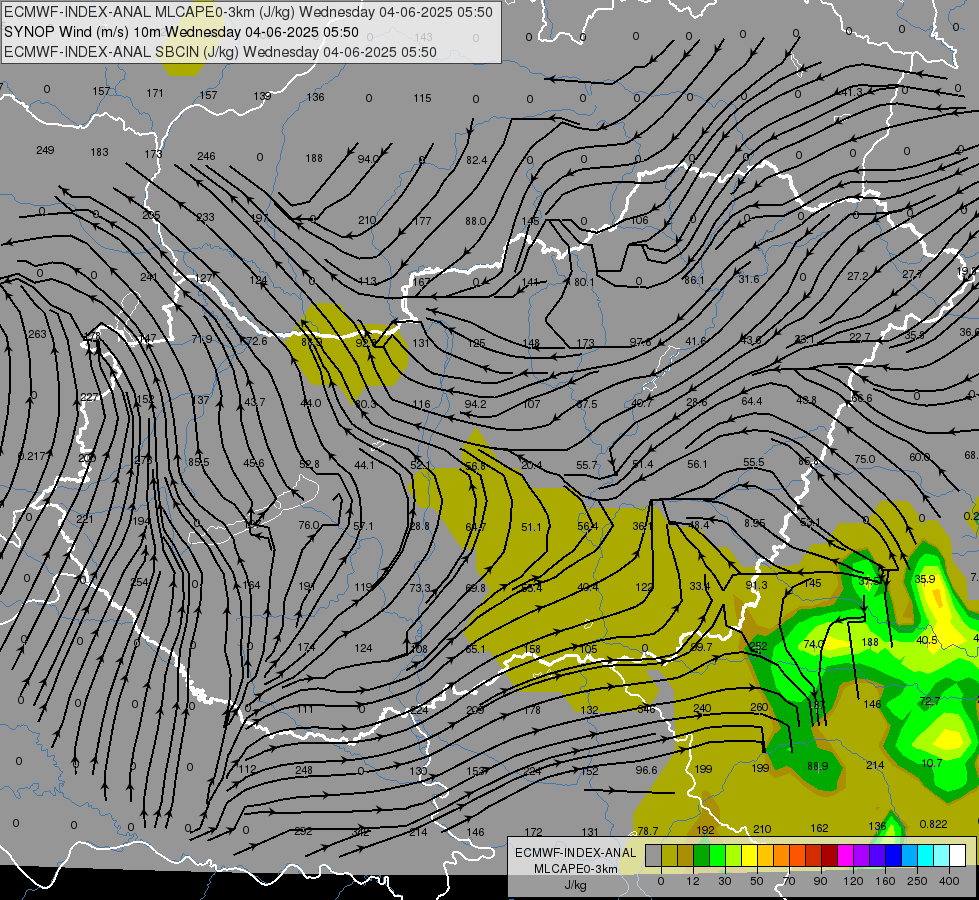Click the map value 0.217

pos(32,456)
